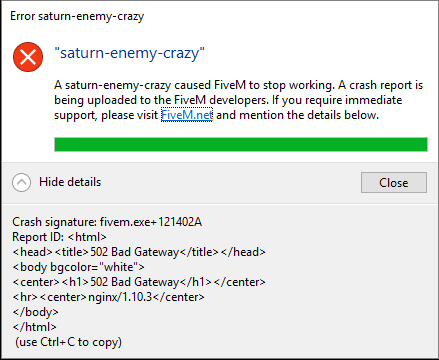Screen dimensions: 439x360
Task: Click the center h1 502 Bad Gateway line
Action: pos(139,282)
